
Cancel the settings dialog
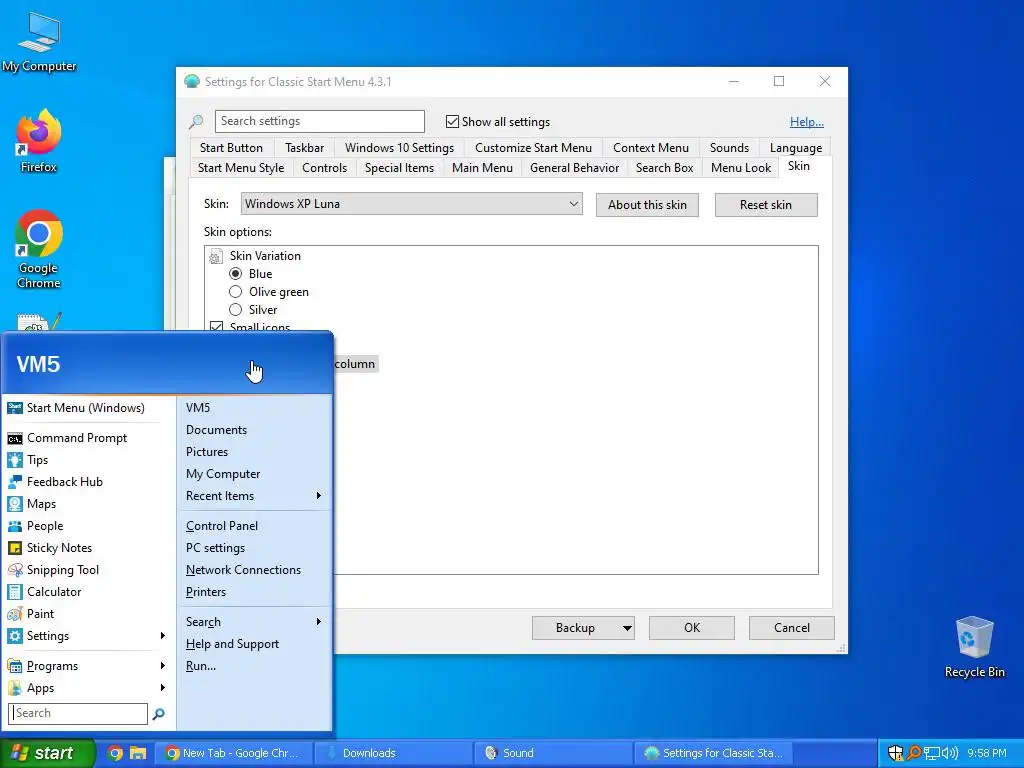(792, 628)
